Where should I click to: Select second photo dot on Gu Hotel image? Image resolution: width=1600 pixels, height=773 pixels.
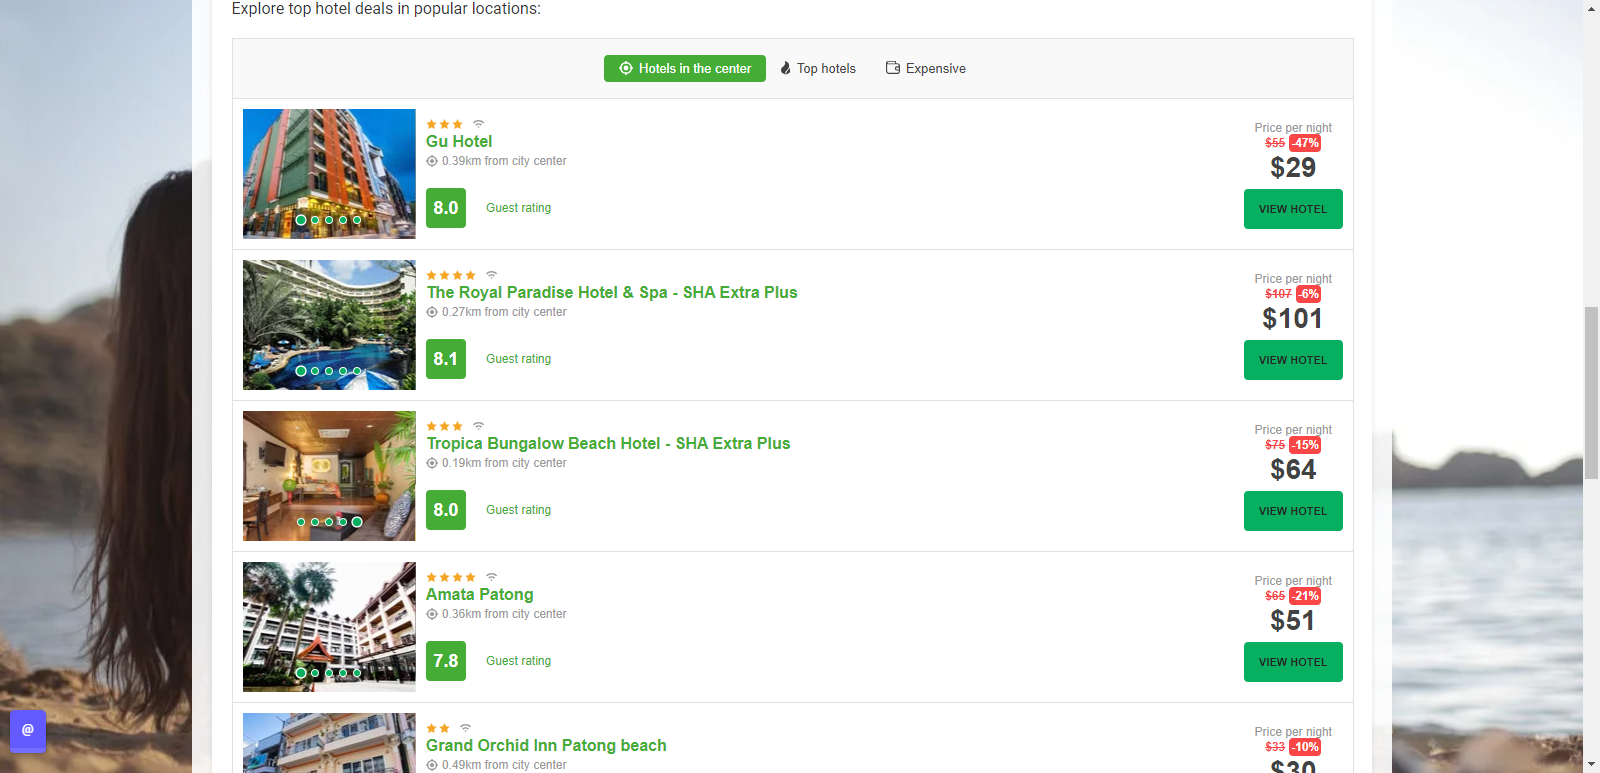315,220
